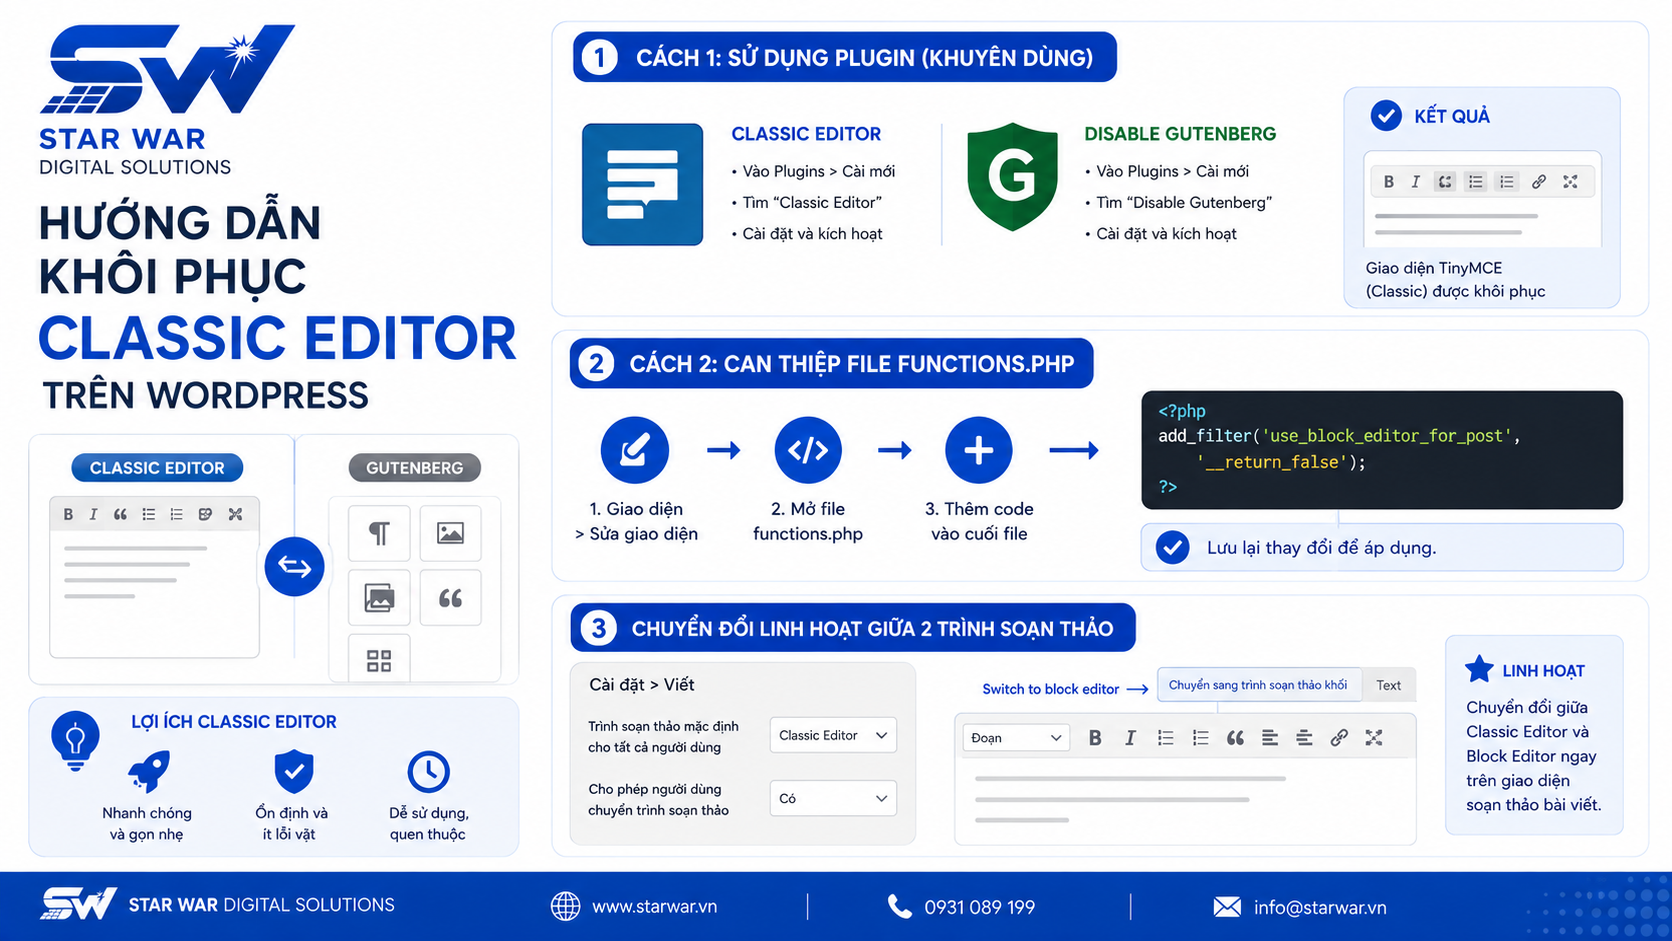The width and height of the screenshot is (1672, 941).
Task: Click blockquote icon in the Đoạn toolbar
Action: pos(1235,738)
